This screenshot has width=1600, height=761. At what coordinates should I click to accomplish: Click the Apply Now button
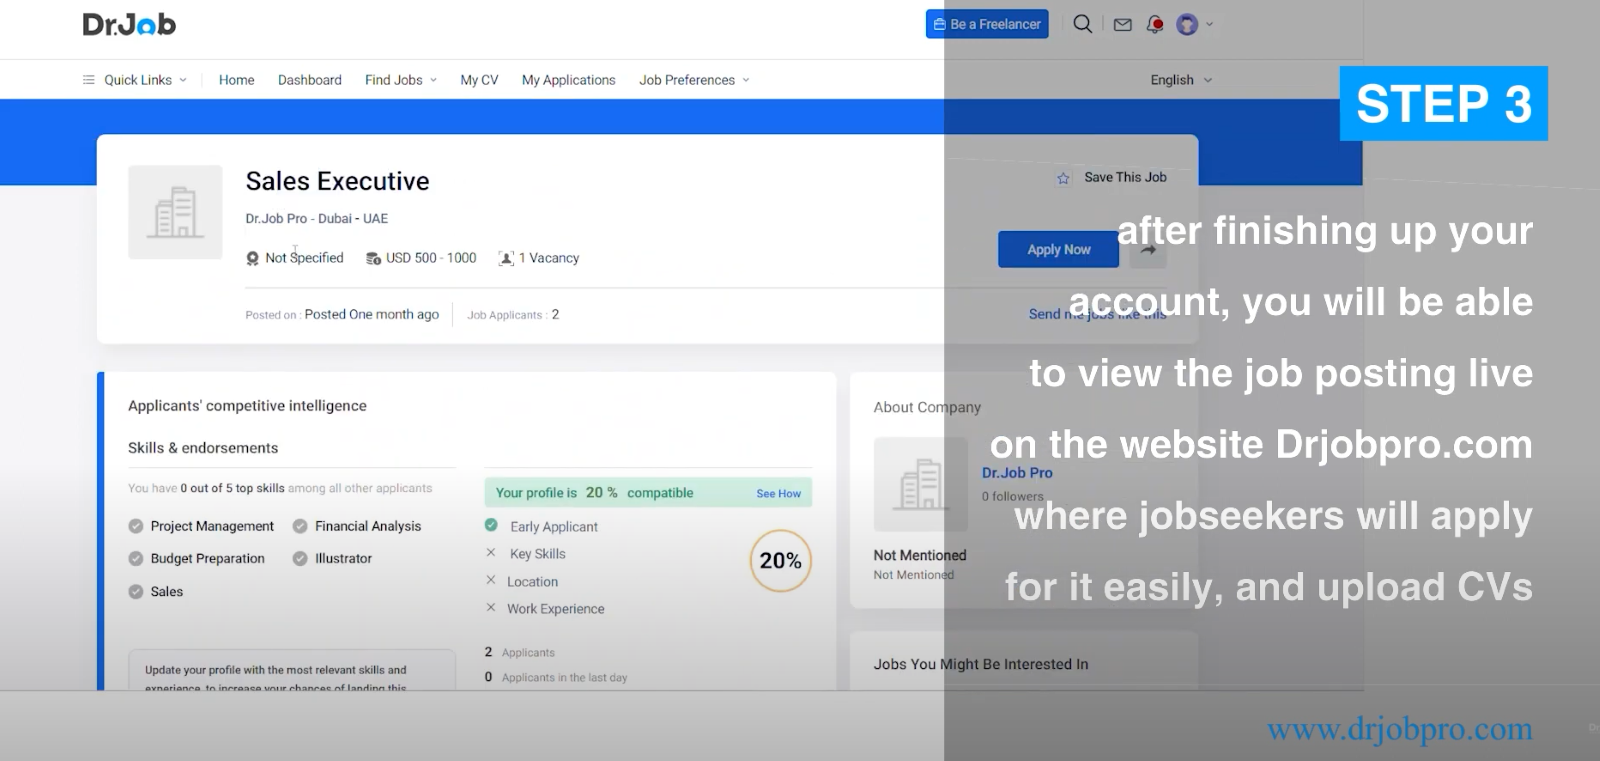click(x=1058, y=250)
